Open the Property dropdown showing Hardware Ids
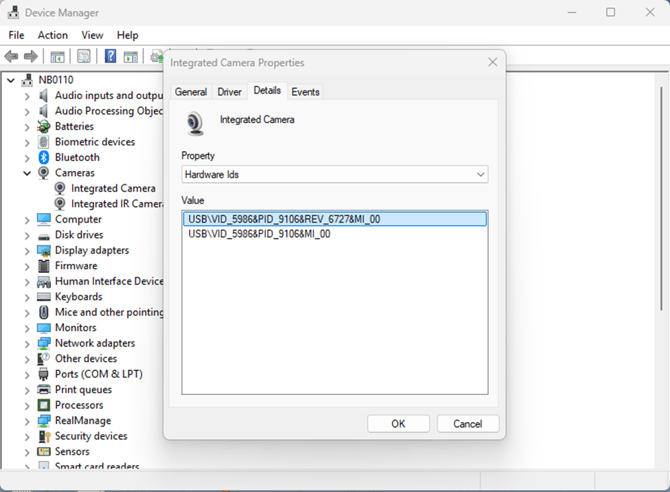 pos(334,174)
